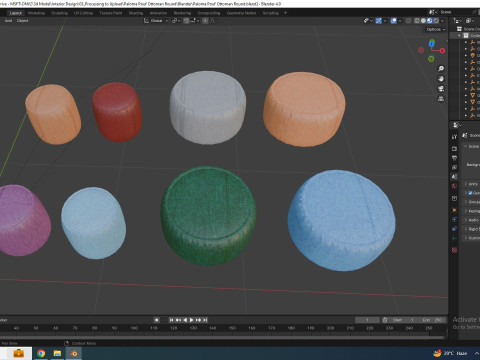Screen dimensions: 480x360
Task: Click the hand pan view icon
Action: [x=441, y=79]
